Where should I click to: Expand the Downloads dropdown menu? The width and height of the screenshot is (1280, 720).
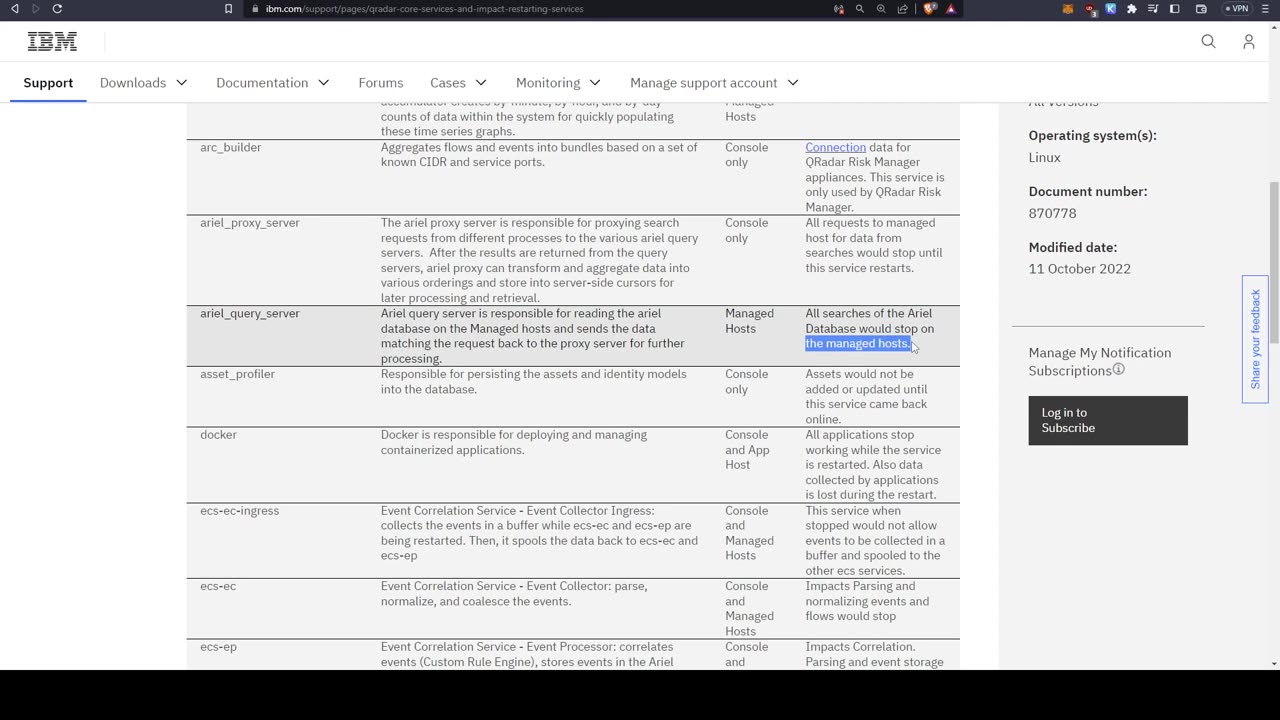143,83
